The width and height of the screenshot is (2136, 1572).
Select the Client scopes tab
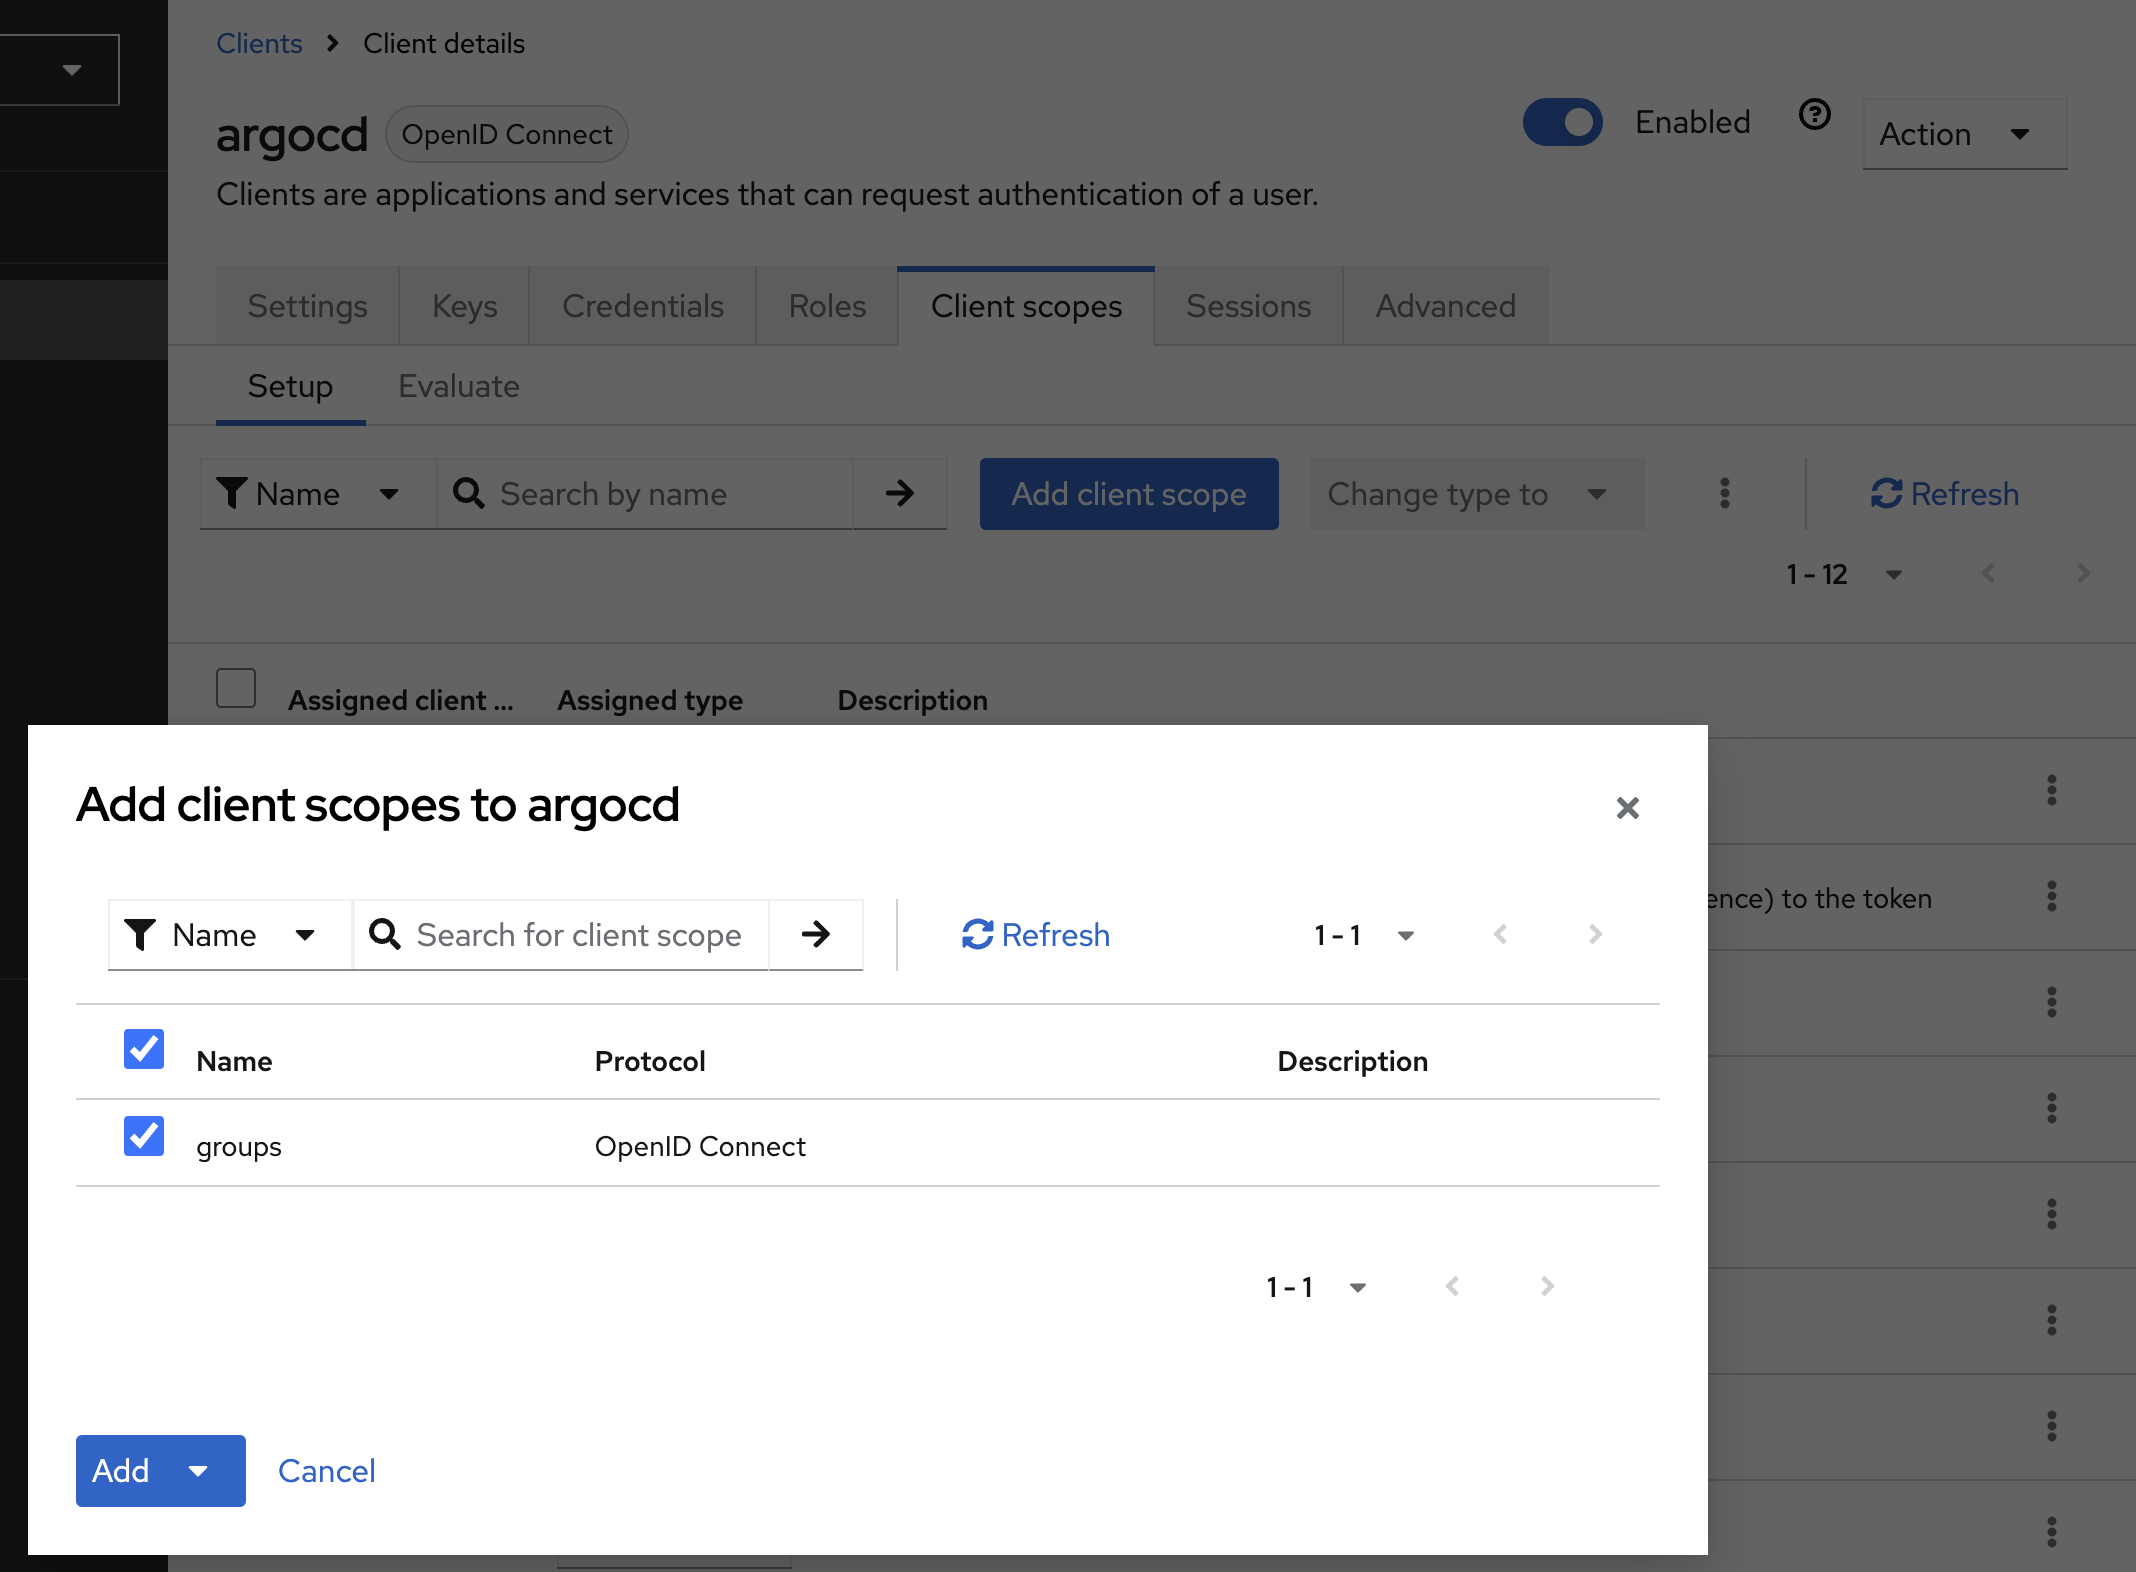point(1026,306)
